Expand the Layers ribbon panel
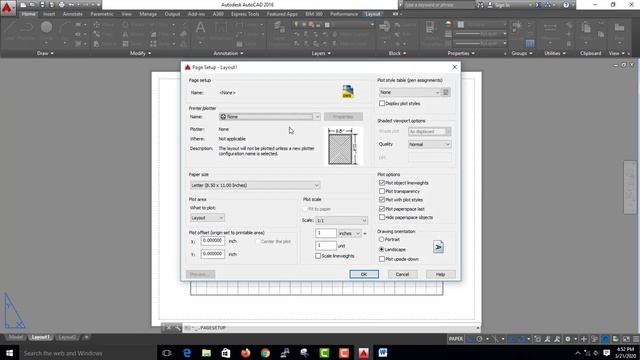The image size is (640, 360). point(321,53)
